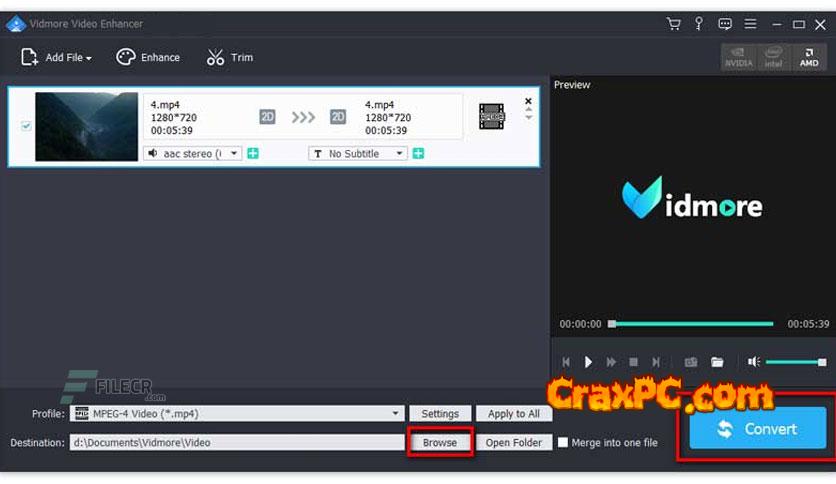Enable Merge into one file
This screenshot has width=836, height=484.
562,442
